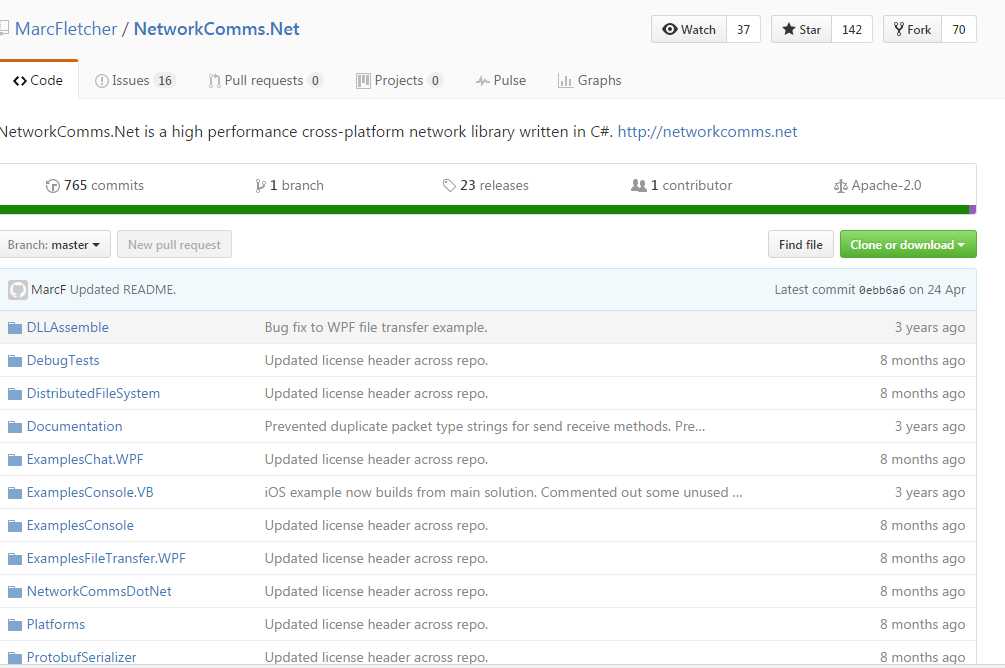1005x668 pixels.
Task: Click the purple language bar segment
Action: click(x=972, y=210)
